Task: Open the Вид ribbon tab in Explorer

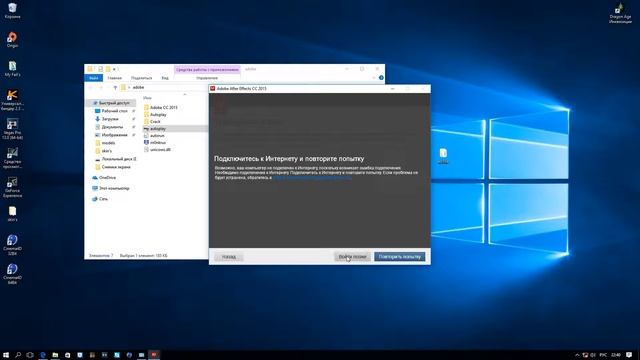Action: [x=165, y=78]
